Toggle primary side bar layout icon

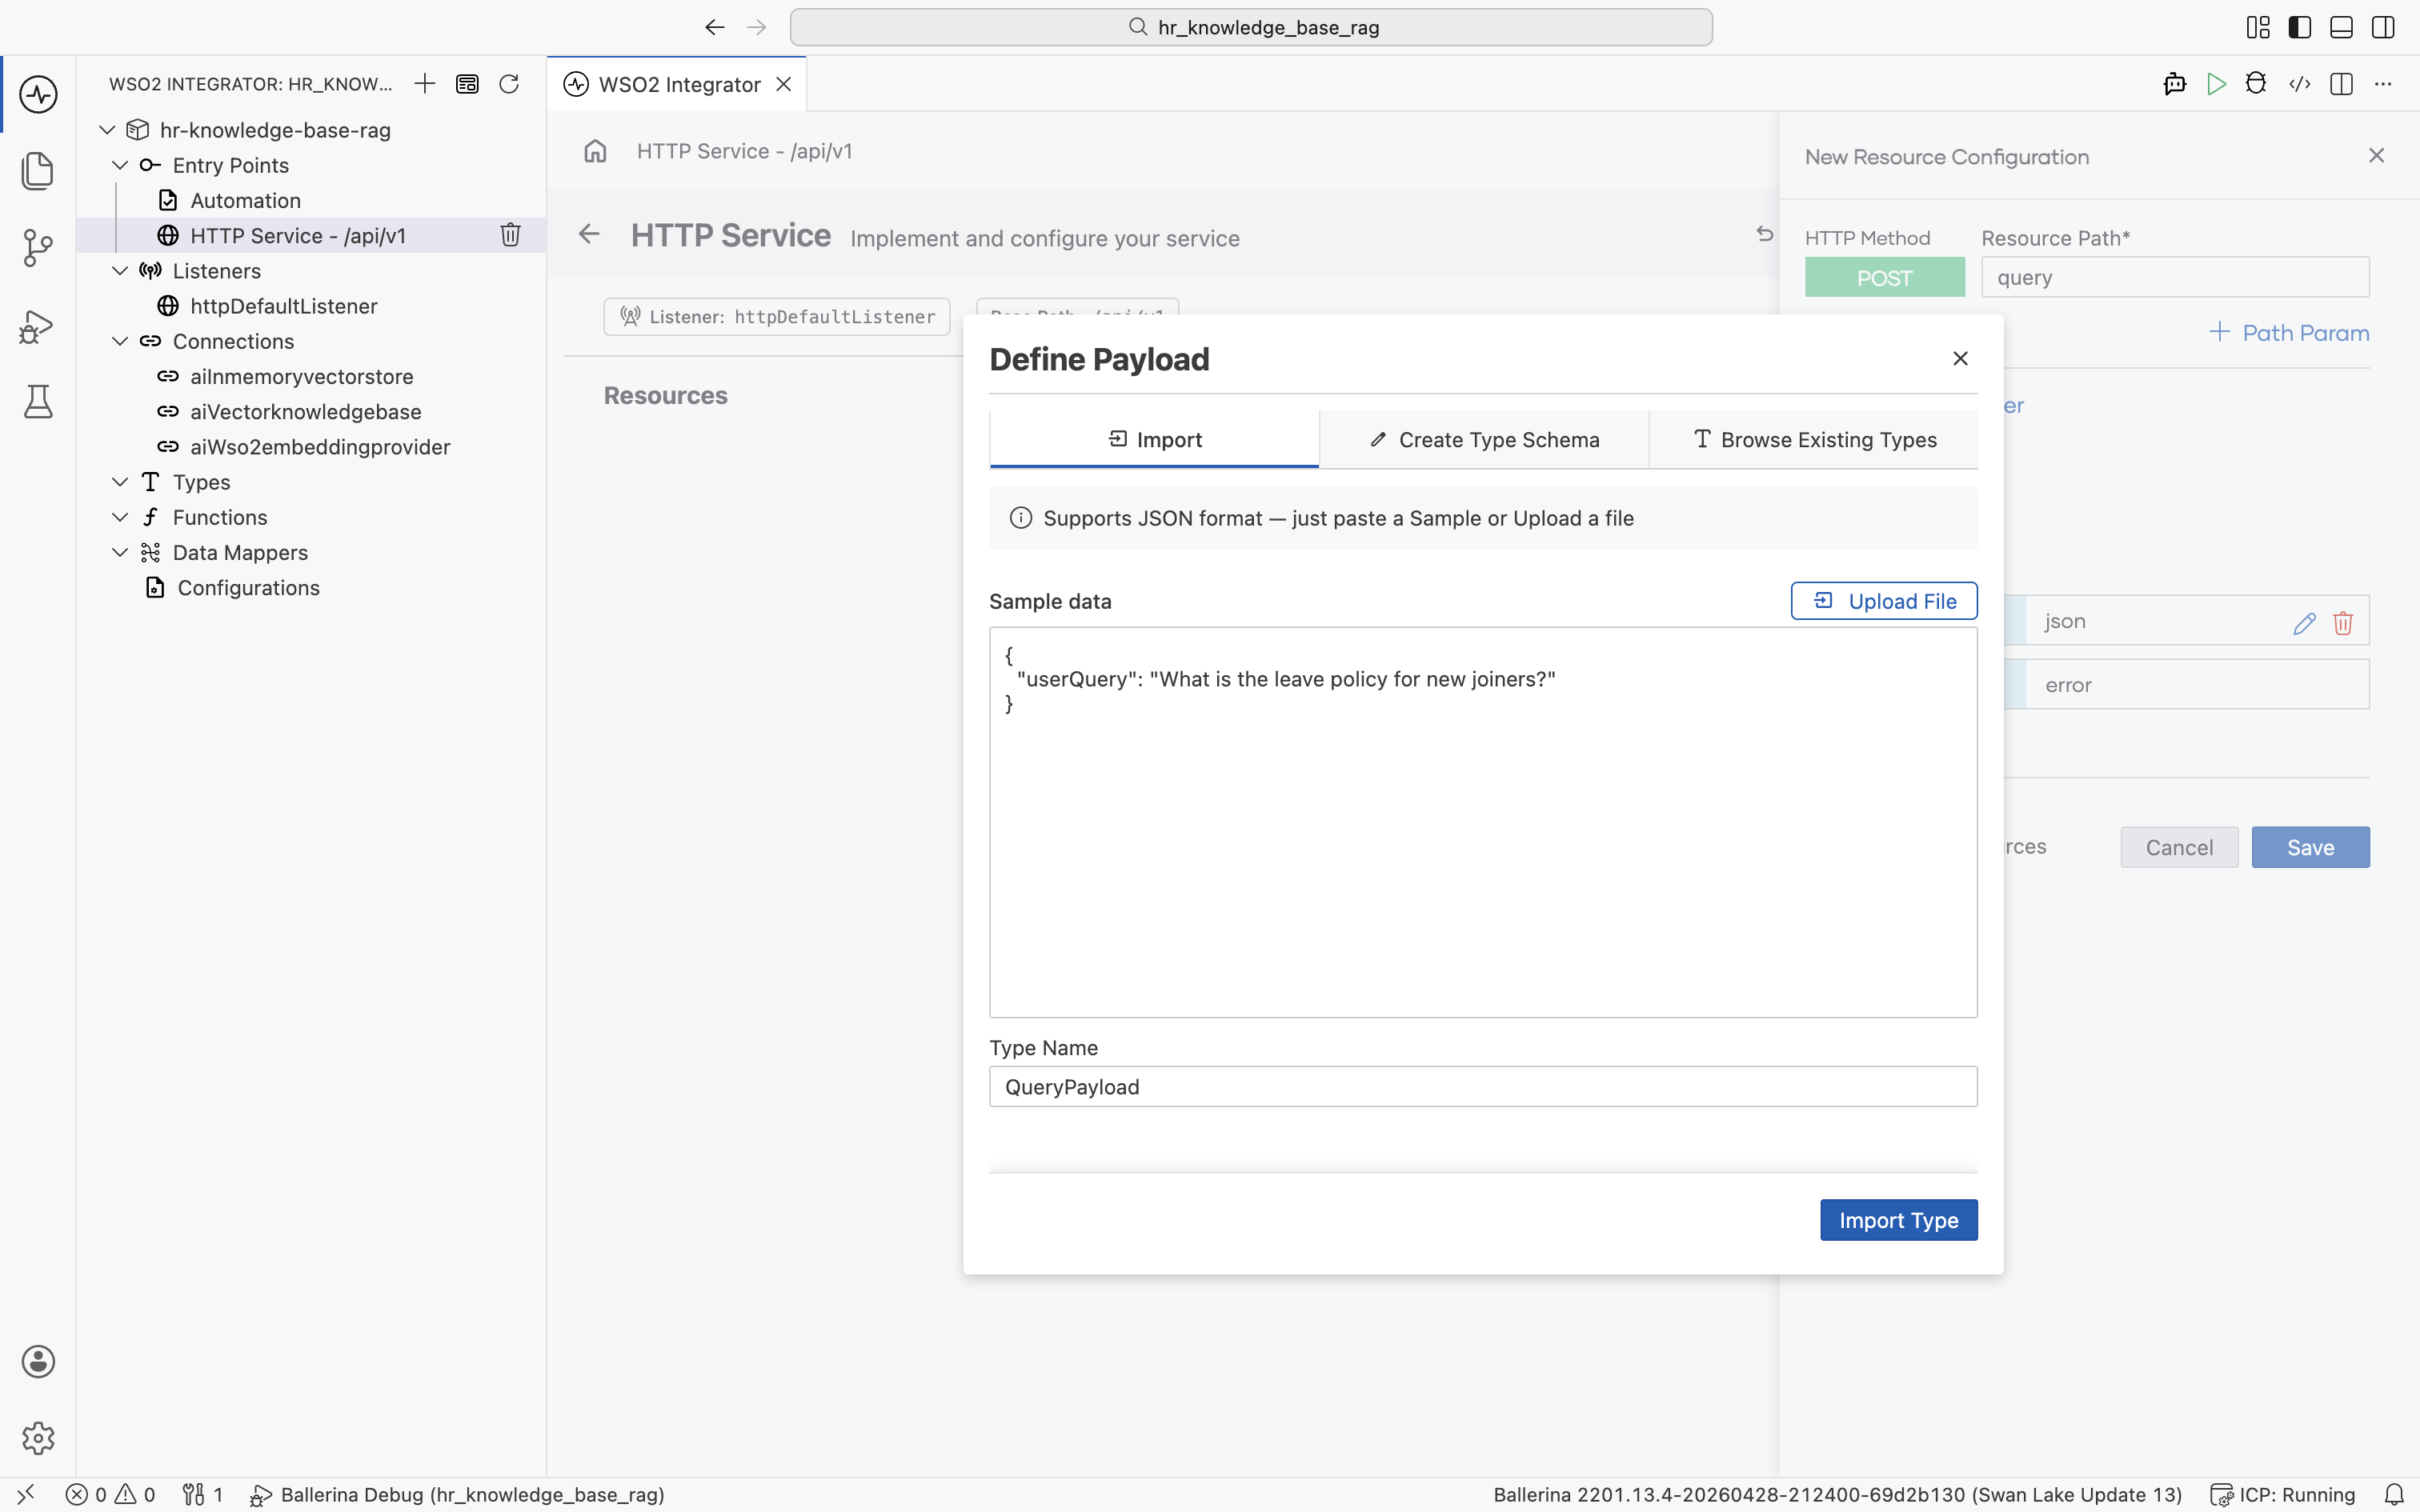(x=2299, y=27)
